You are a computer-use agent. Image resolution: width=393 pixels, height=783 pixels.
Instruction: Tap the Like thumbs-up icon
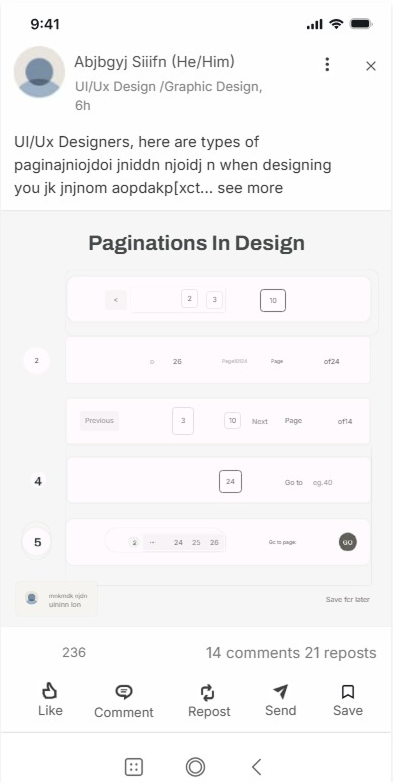point(49,691)
